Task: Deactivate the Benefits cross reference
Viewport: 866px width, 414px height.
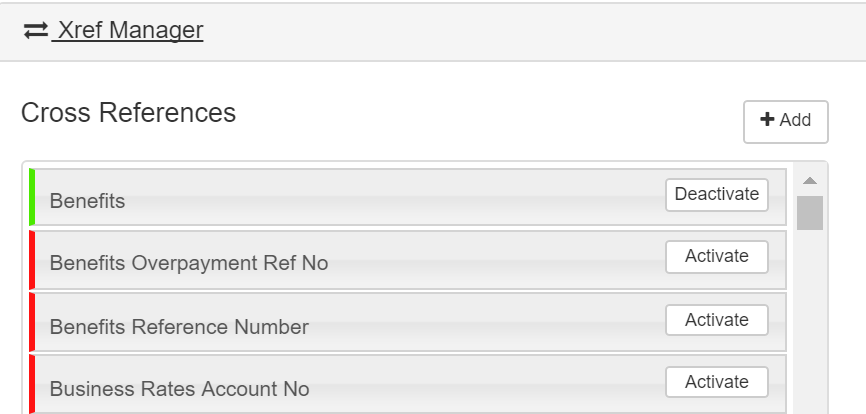Action: [716, 195]
